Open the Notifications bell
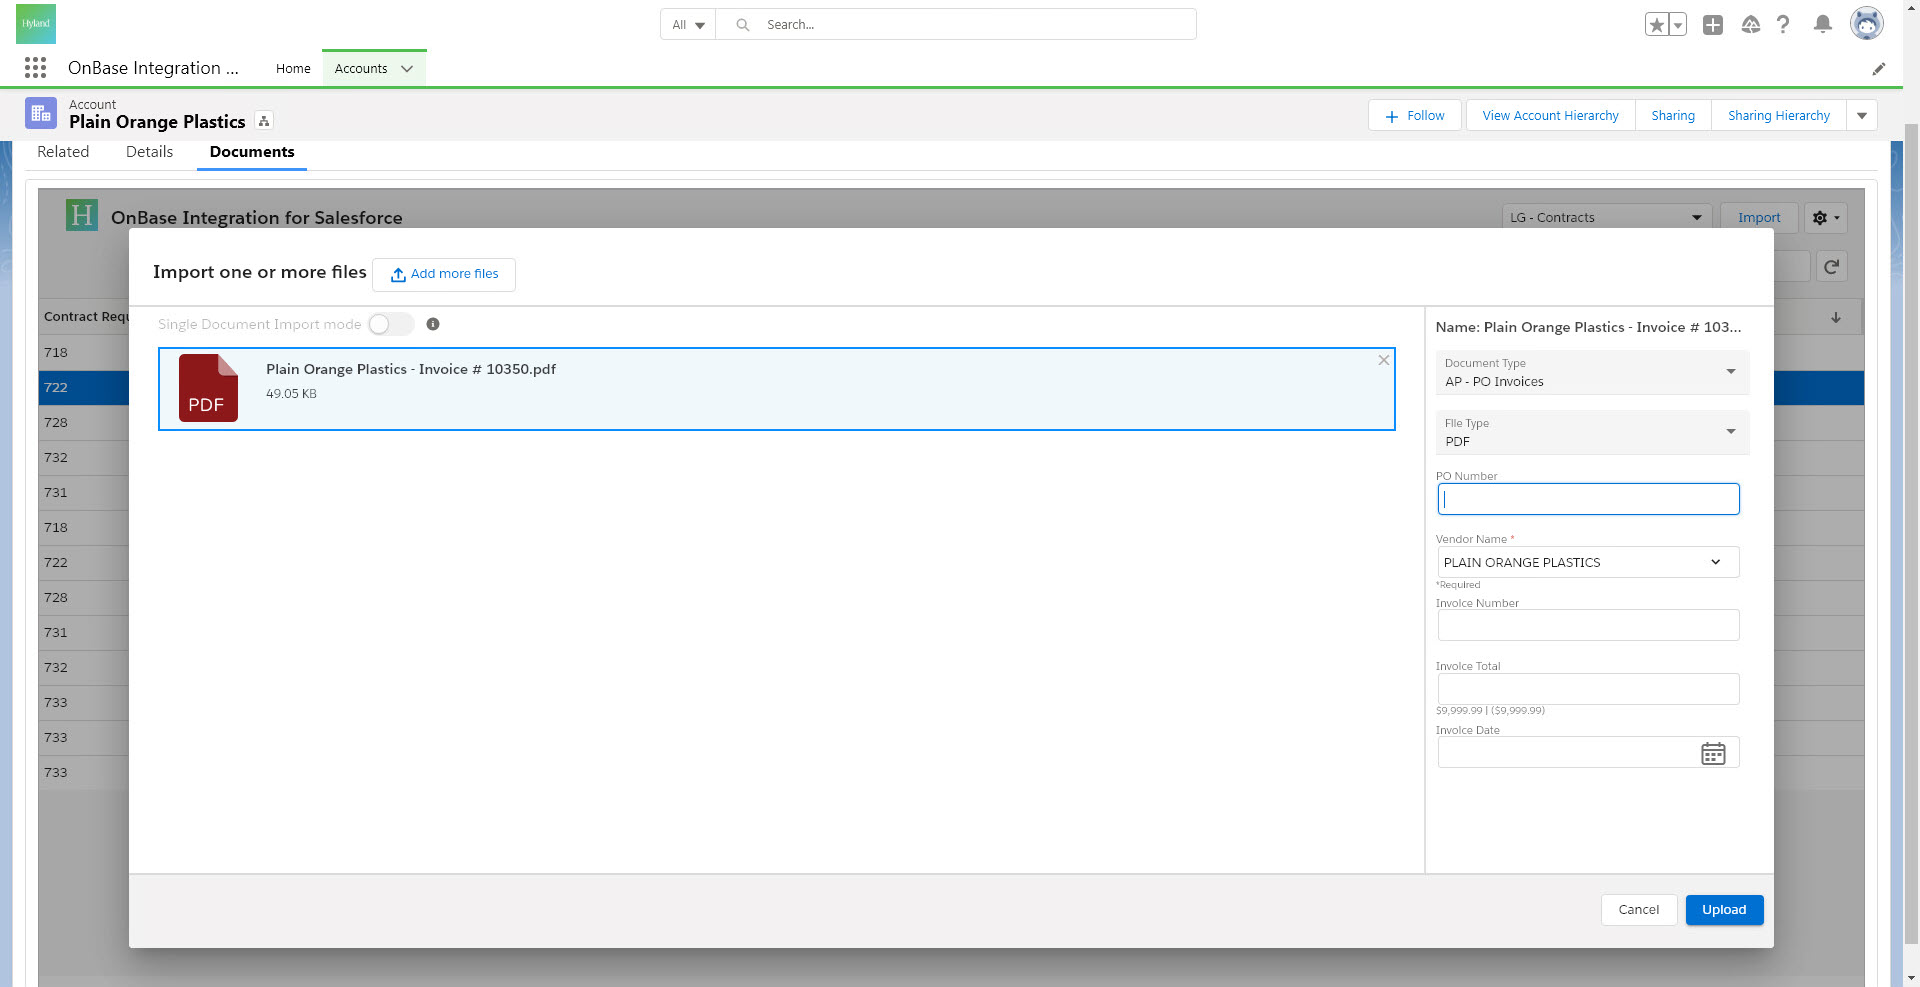This screenshot has width=1920, height=987. tap(1823, 25)
